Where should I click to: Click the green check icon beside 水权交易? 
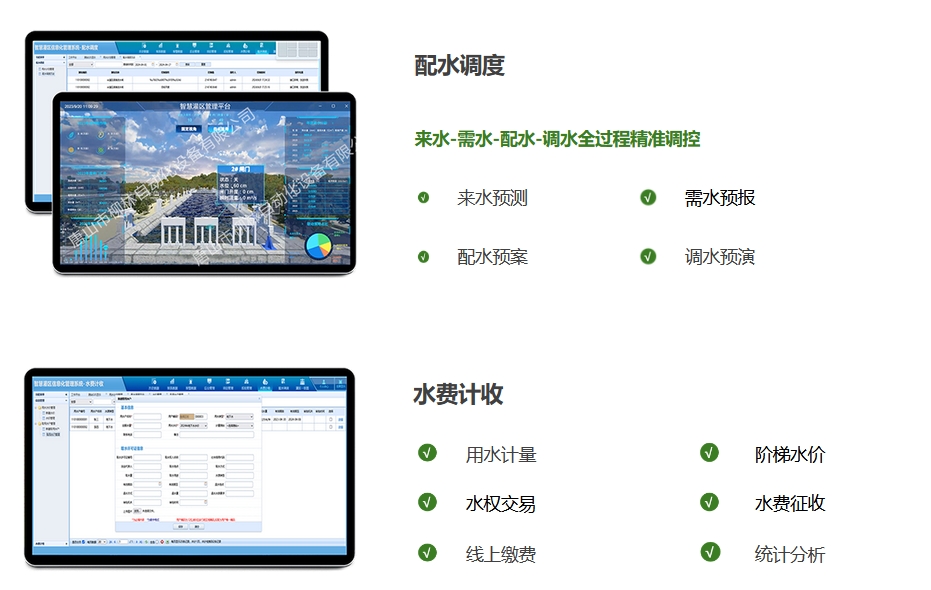click(428, 503)
